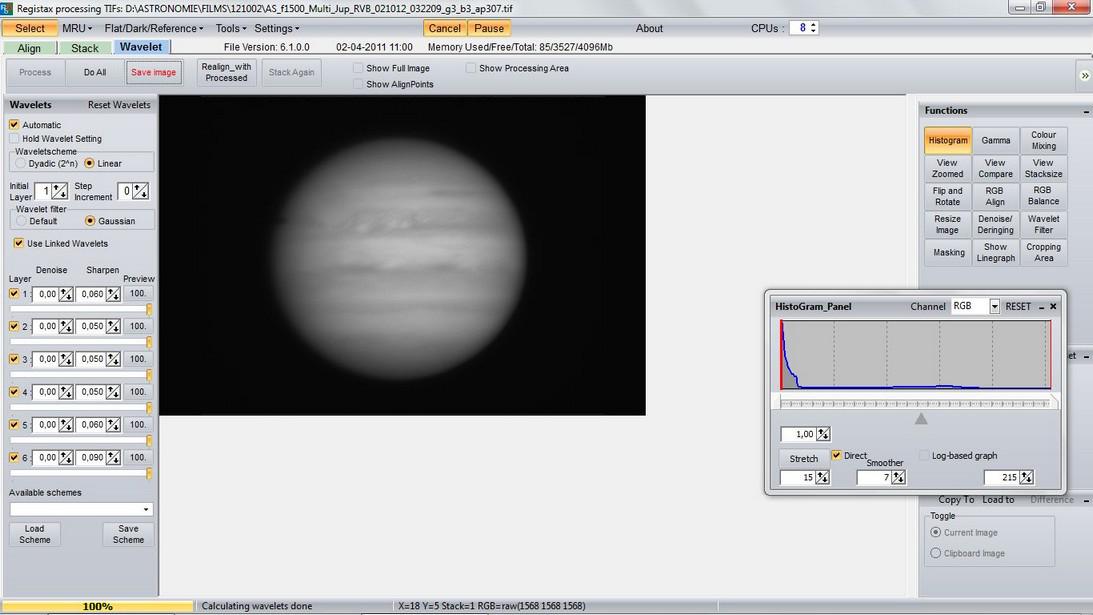Click the Layer 1 wavelet slider
The height and width of the screenshot is (615, 1093).
(80, 309)
